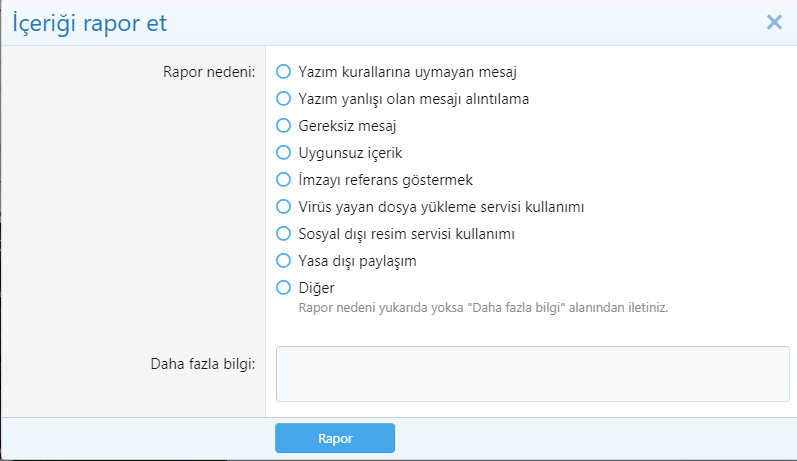Image resolution: width=797 pixels, height=461 pixels.
Task: Select the 'İmzayı referans göstermek' radio button
Action: pyautogui.click(x=283, y=180)
